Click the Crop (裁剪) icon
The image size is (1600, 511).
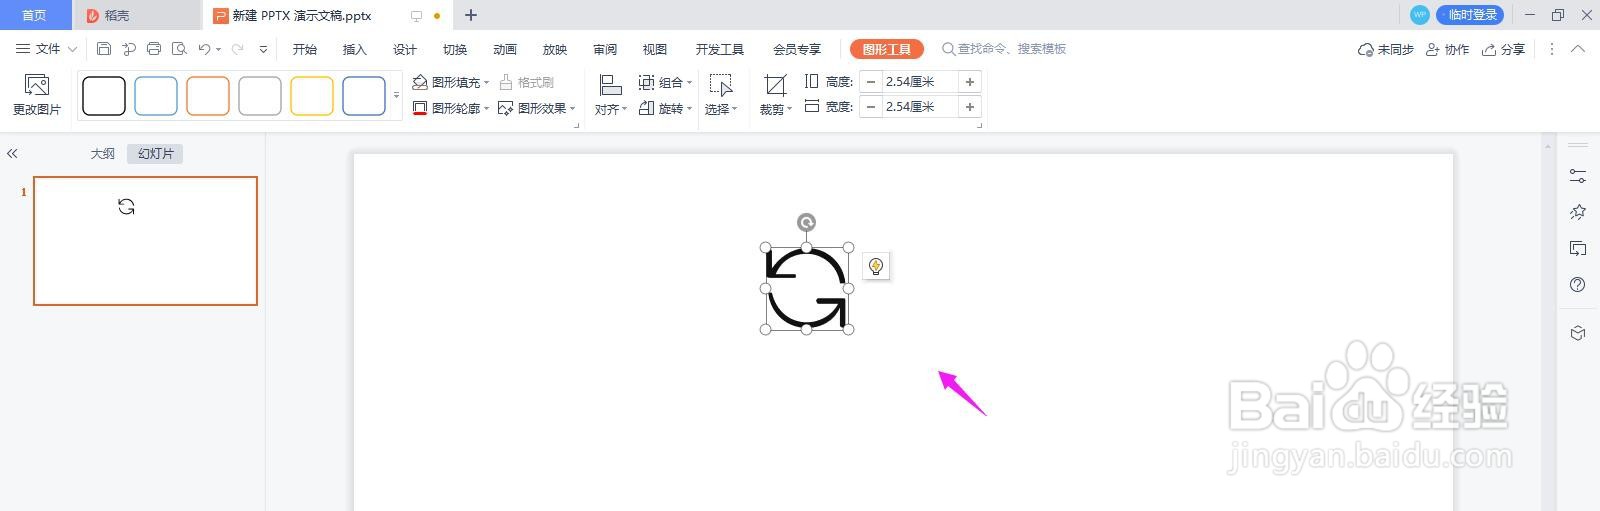[775, 85]
